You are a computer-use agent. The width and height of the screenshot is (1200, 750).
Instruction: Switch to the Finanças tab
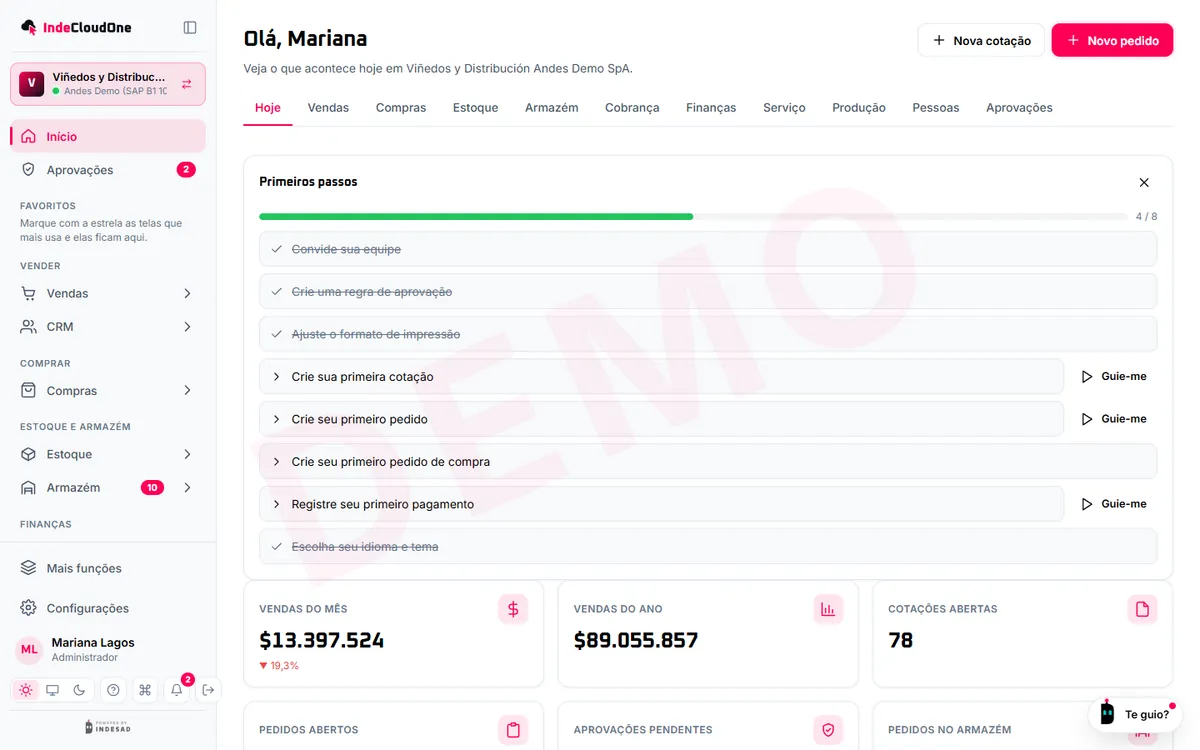click(x=711, y=107)
